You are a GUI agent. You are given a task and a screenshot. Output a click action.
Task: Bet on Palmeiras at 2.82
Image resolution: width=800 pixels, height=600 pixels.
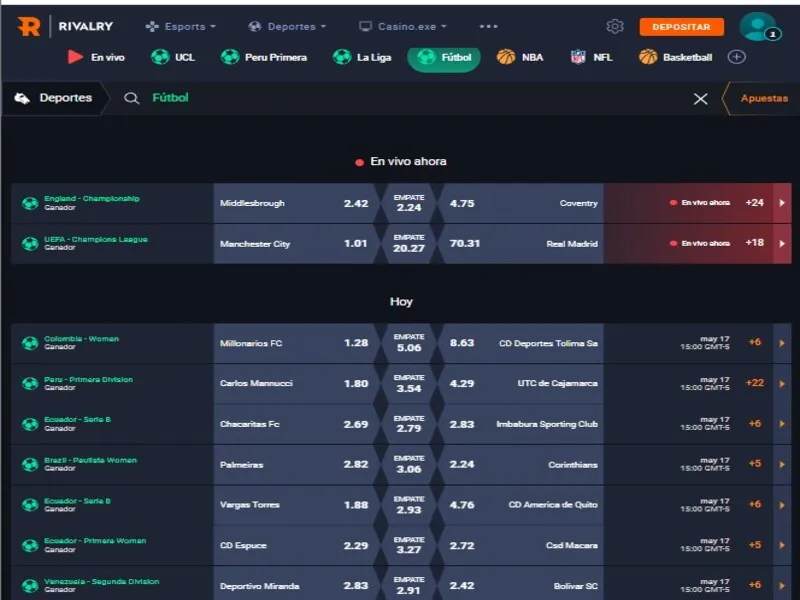pyautogui.click(x=294, y=464)
